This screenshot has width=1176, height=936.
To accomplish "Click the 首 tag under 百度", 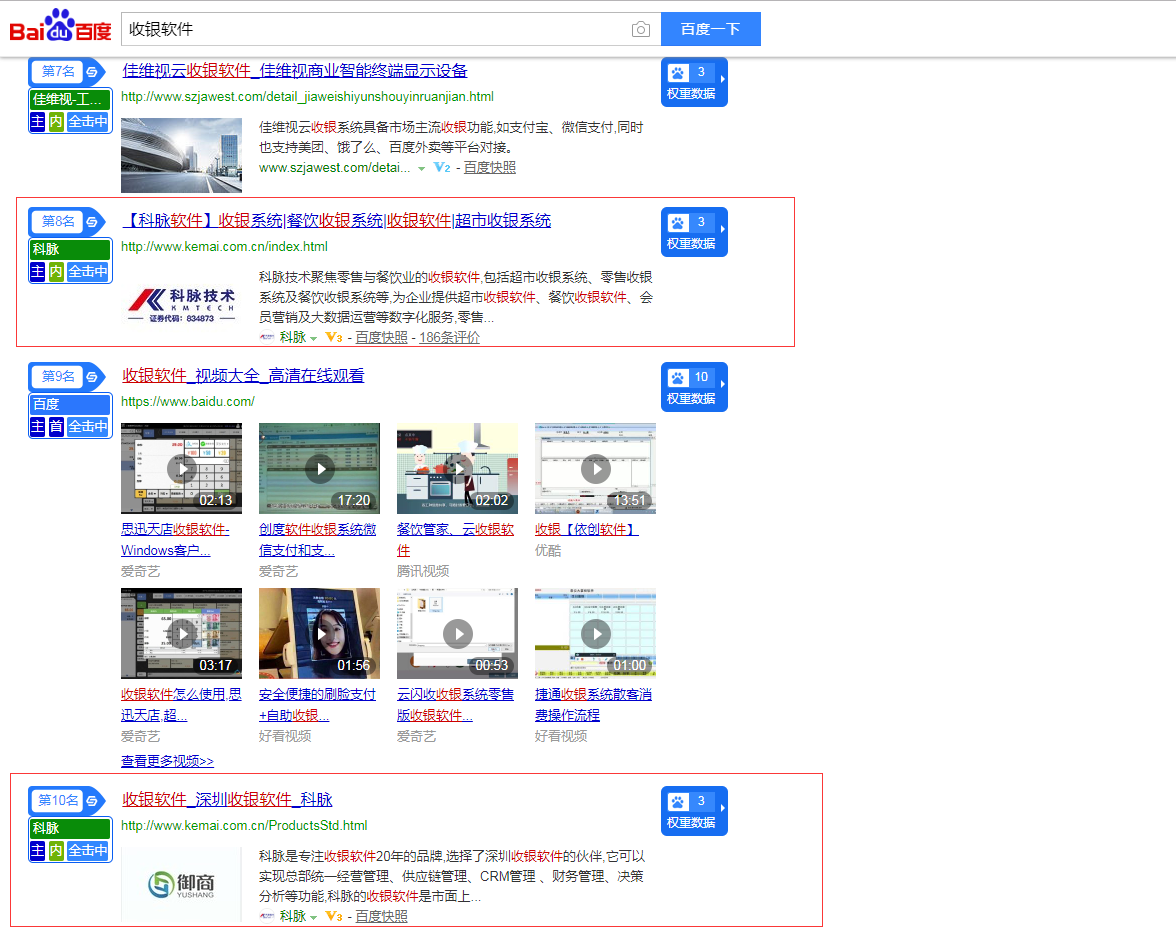I will [56, 427].
